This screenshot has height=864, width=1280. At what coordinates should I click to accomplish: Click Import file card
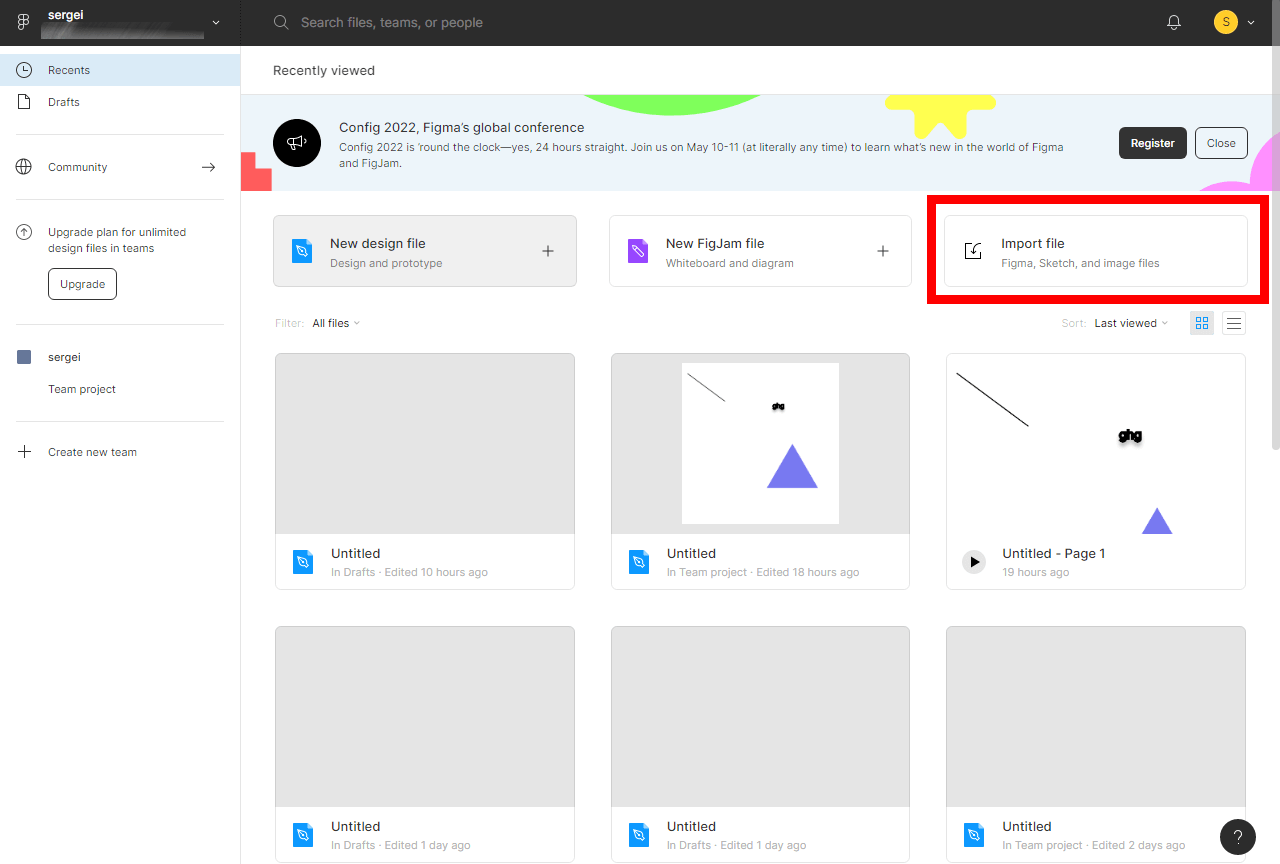click(x=1096, y=251)
